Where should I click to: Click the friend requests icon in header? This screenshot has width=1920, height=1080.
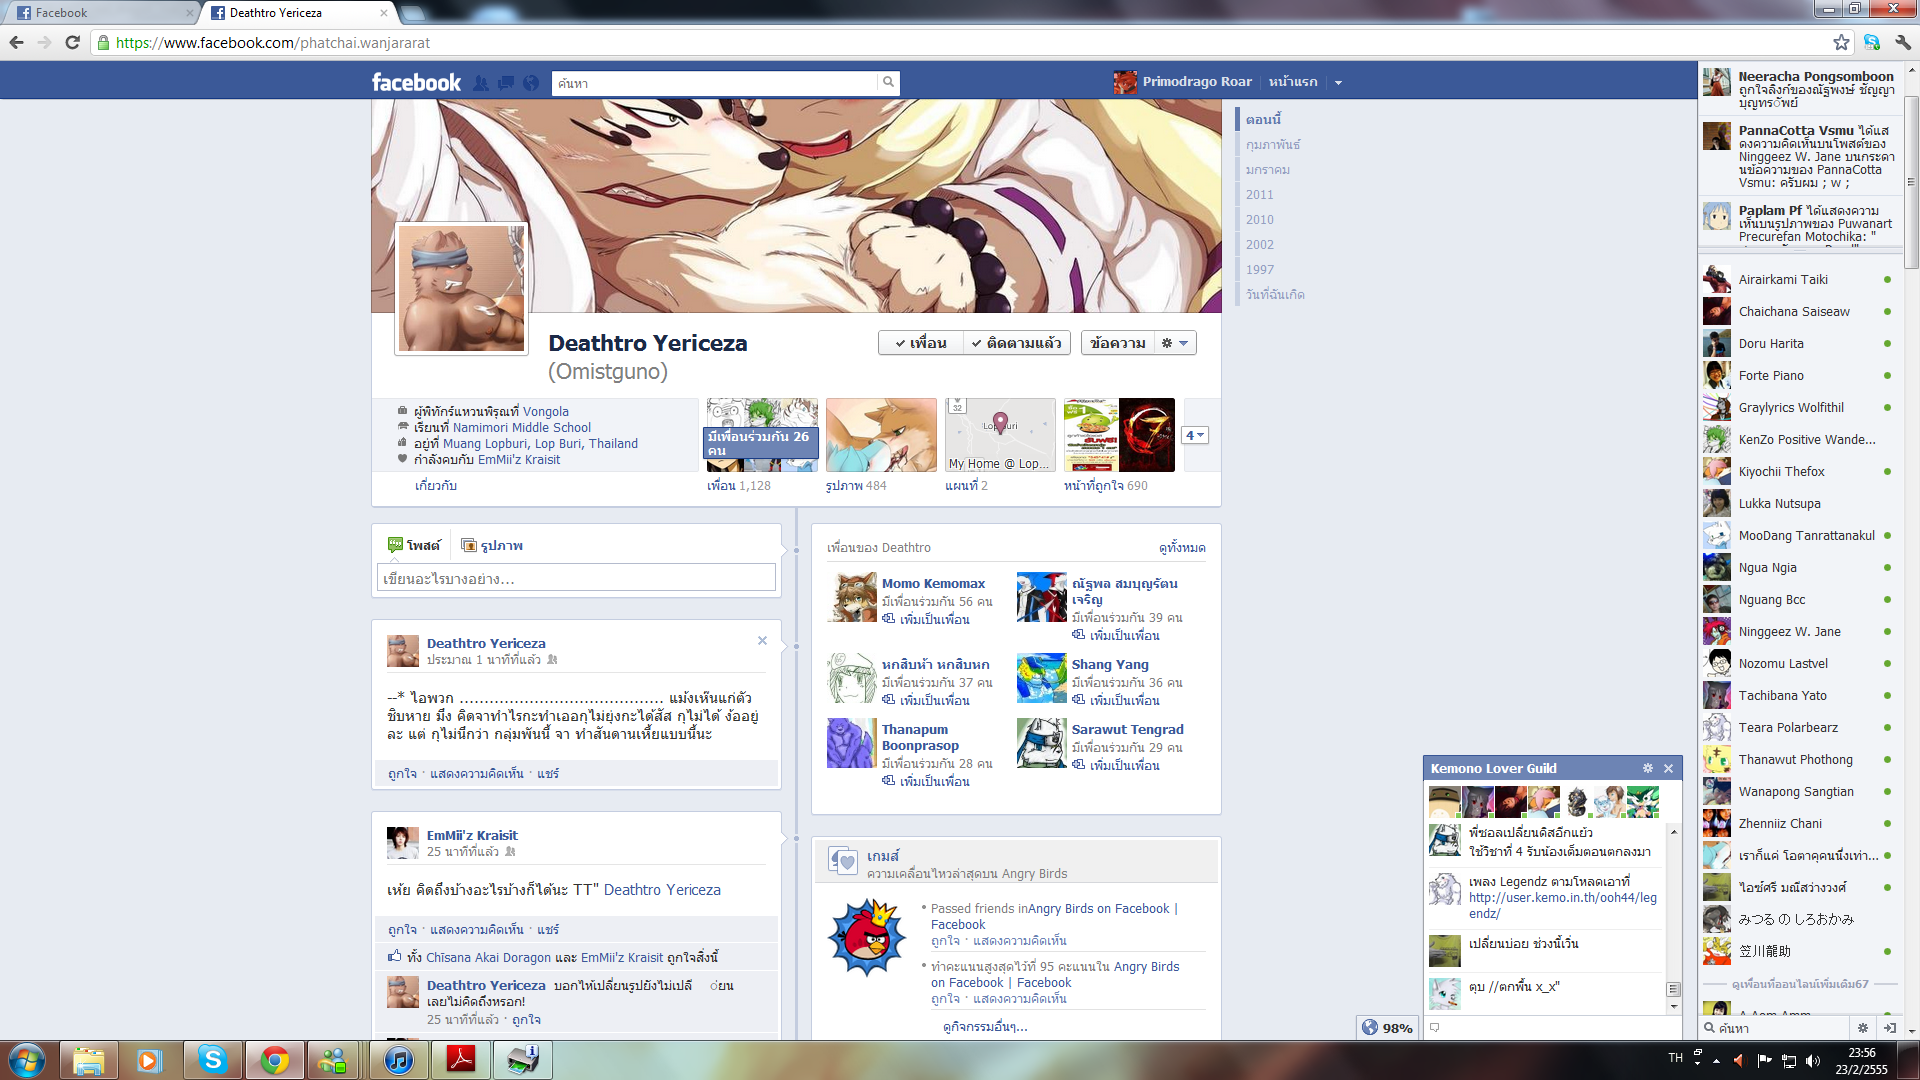(x=481, y=83)
